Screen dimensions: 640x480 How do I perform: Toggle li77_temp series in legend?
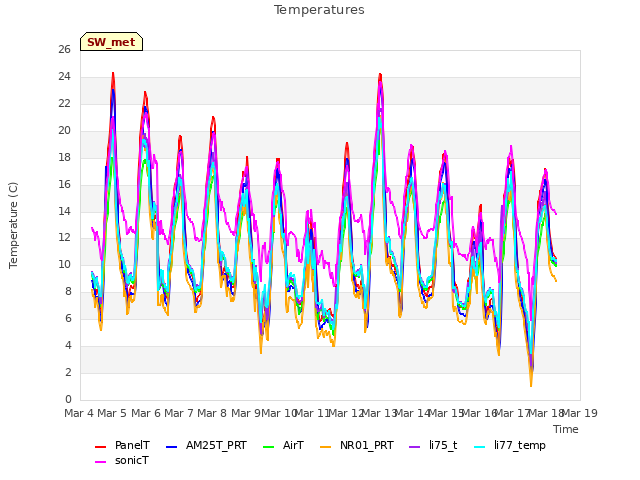pyautogui.click(x=510, y=445)
